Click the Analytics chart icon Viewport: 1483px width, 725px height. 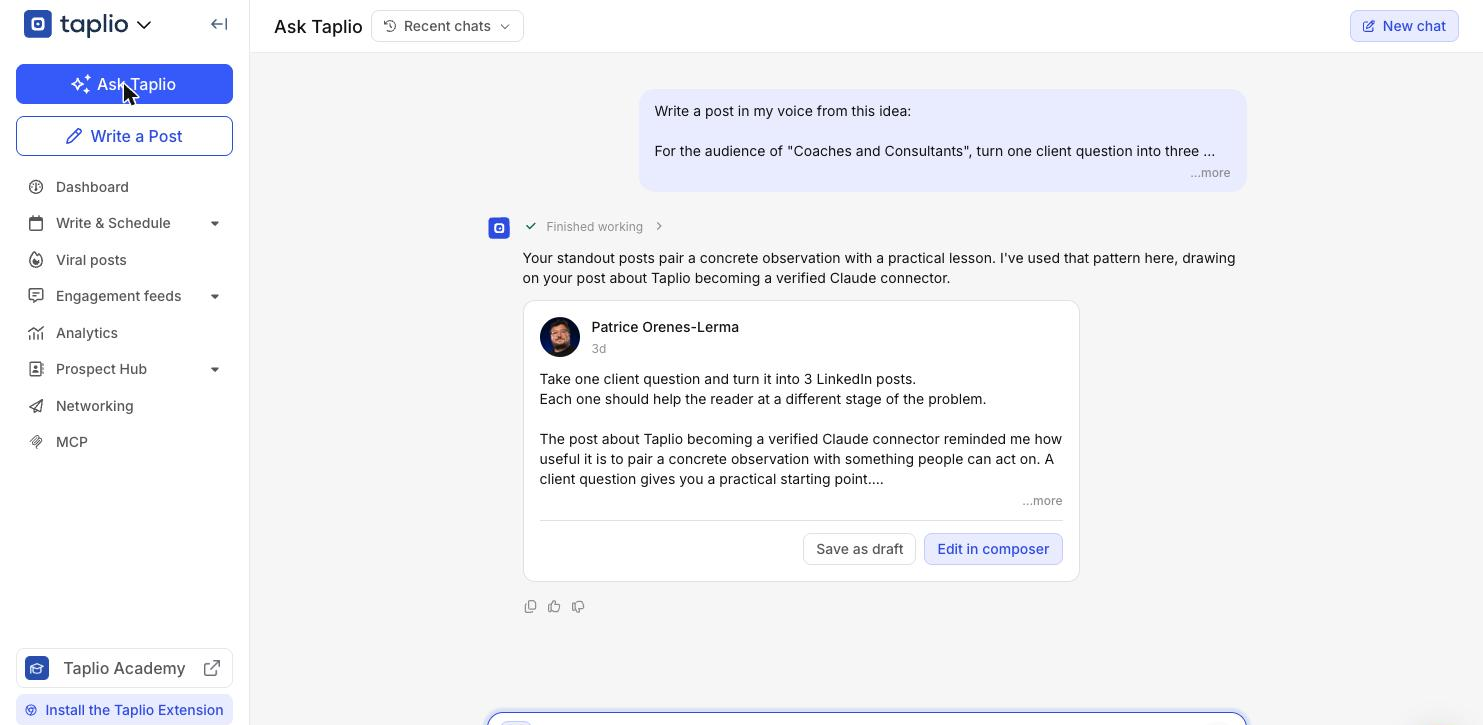[x=36, y=333]
